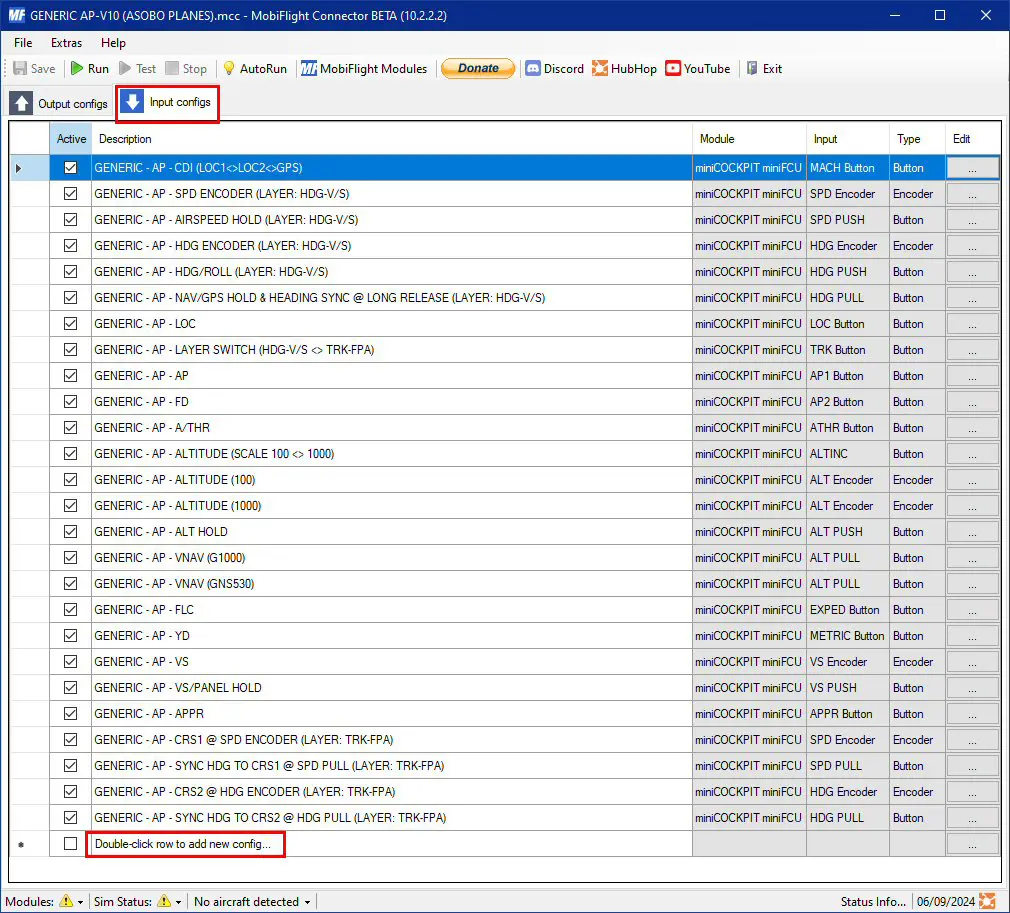
Task: Click Status Info... in status bar
Action: 873,901
